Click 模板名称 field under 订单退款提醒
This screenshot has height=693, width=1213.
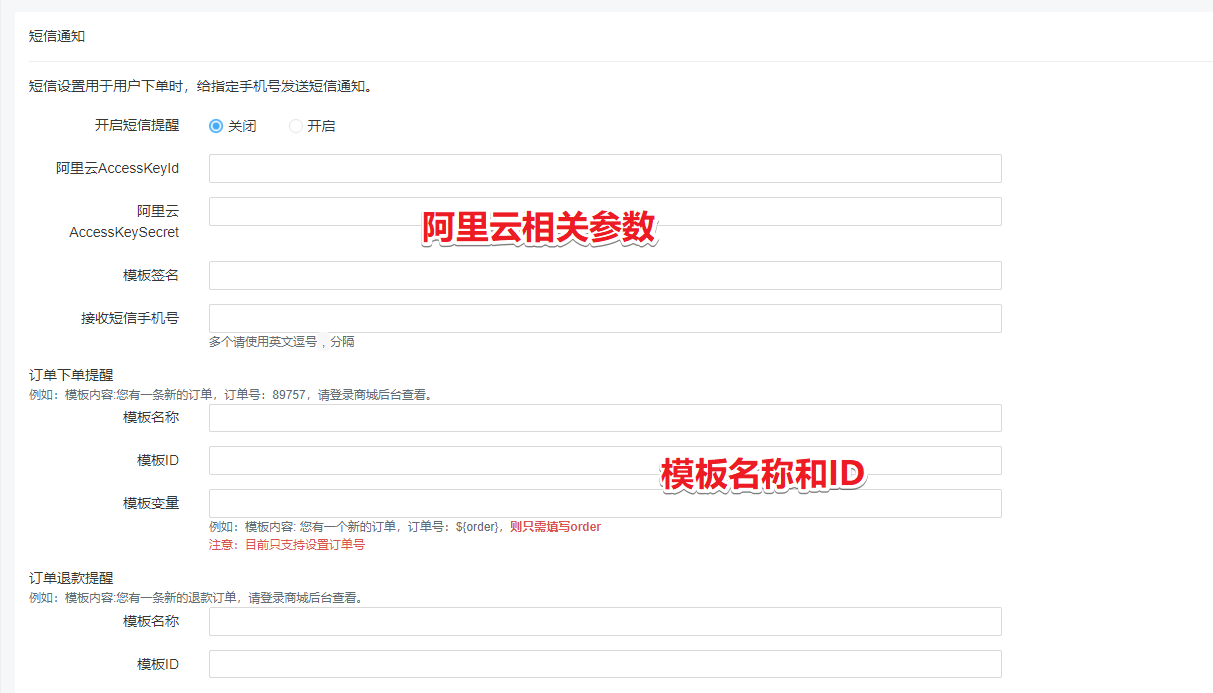pyautogui.click(x=605, y=621)
